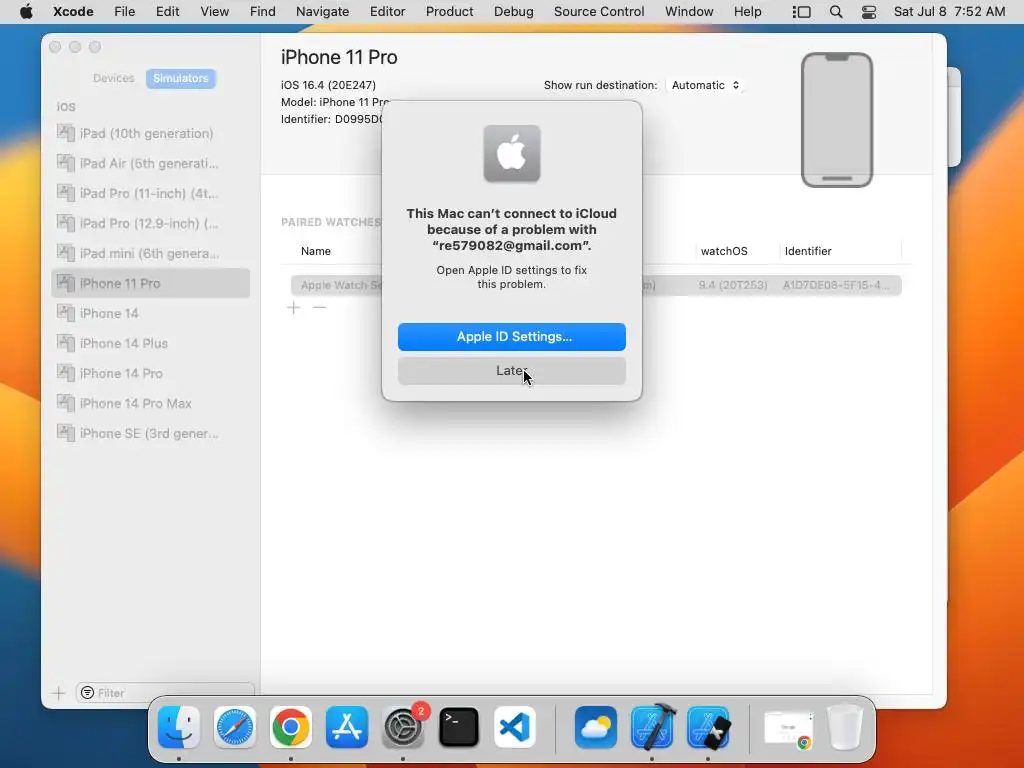Click the iOS section header
The image size is (1024, 768).
tap(66, 107)
